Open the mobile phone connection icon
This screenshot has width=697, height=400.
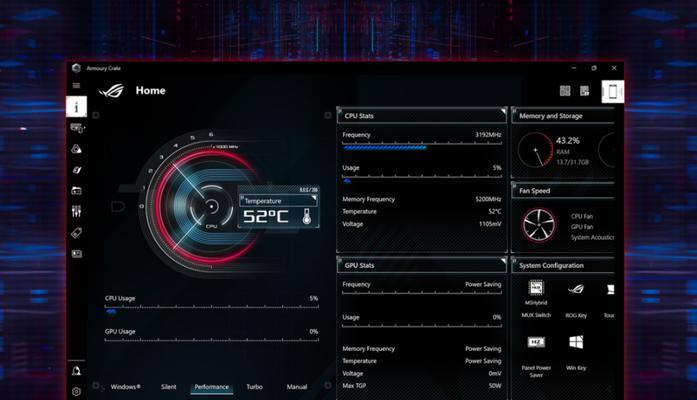(613, 92)
